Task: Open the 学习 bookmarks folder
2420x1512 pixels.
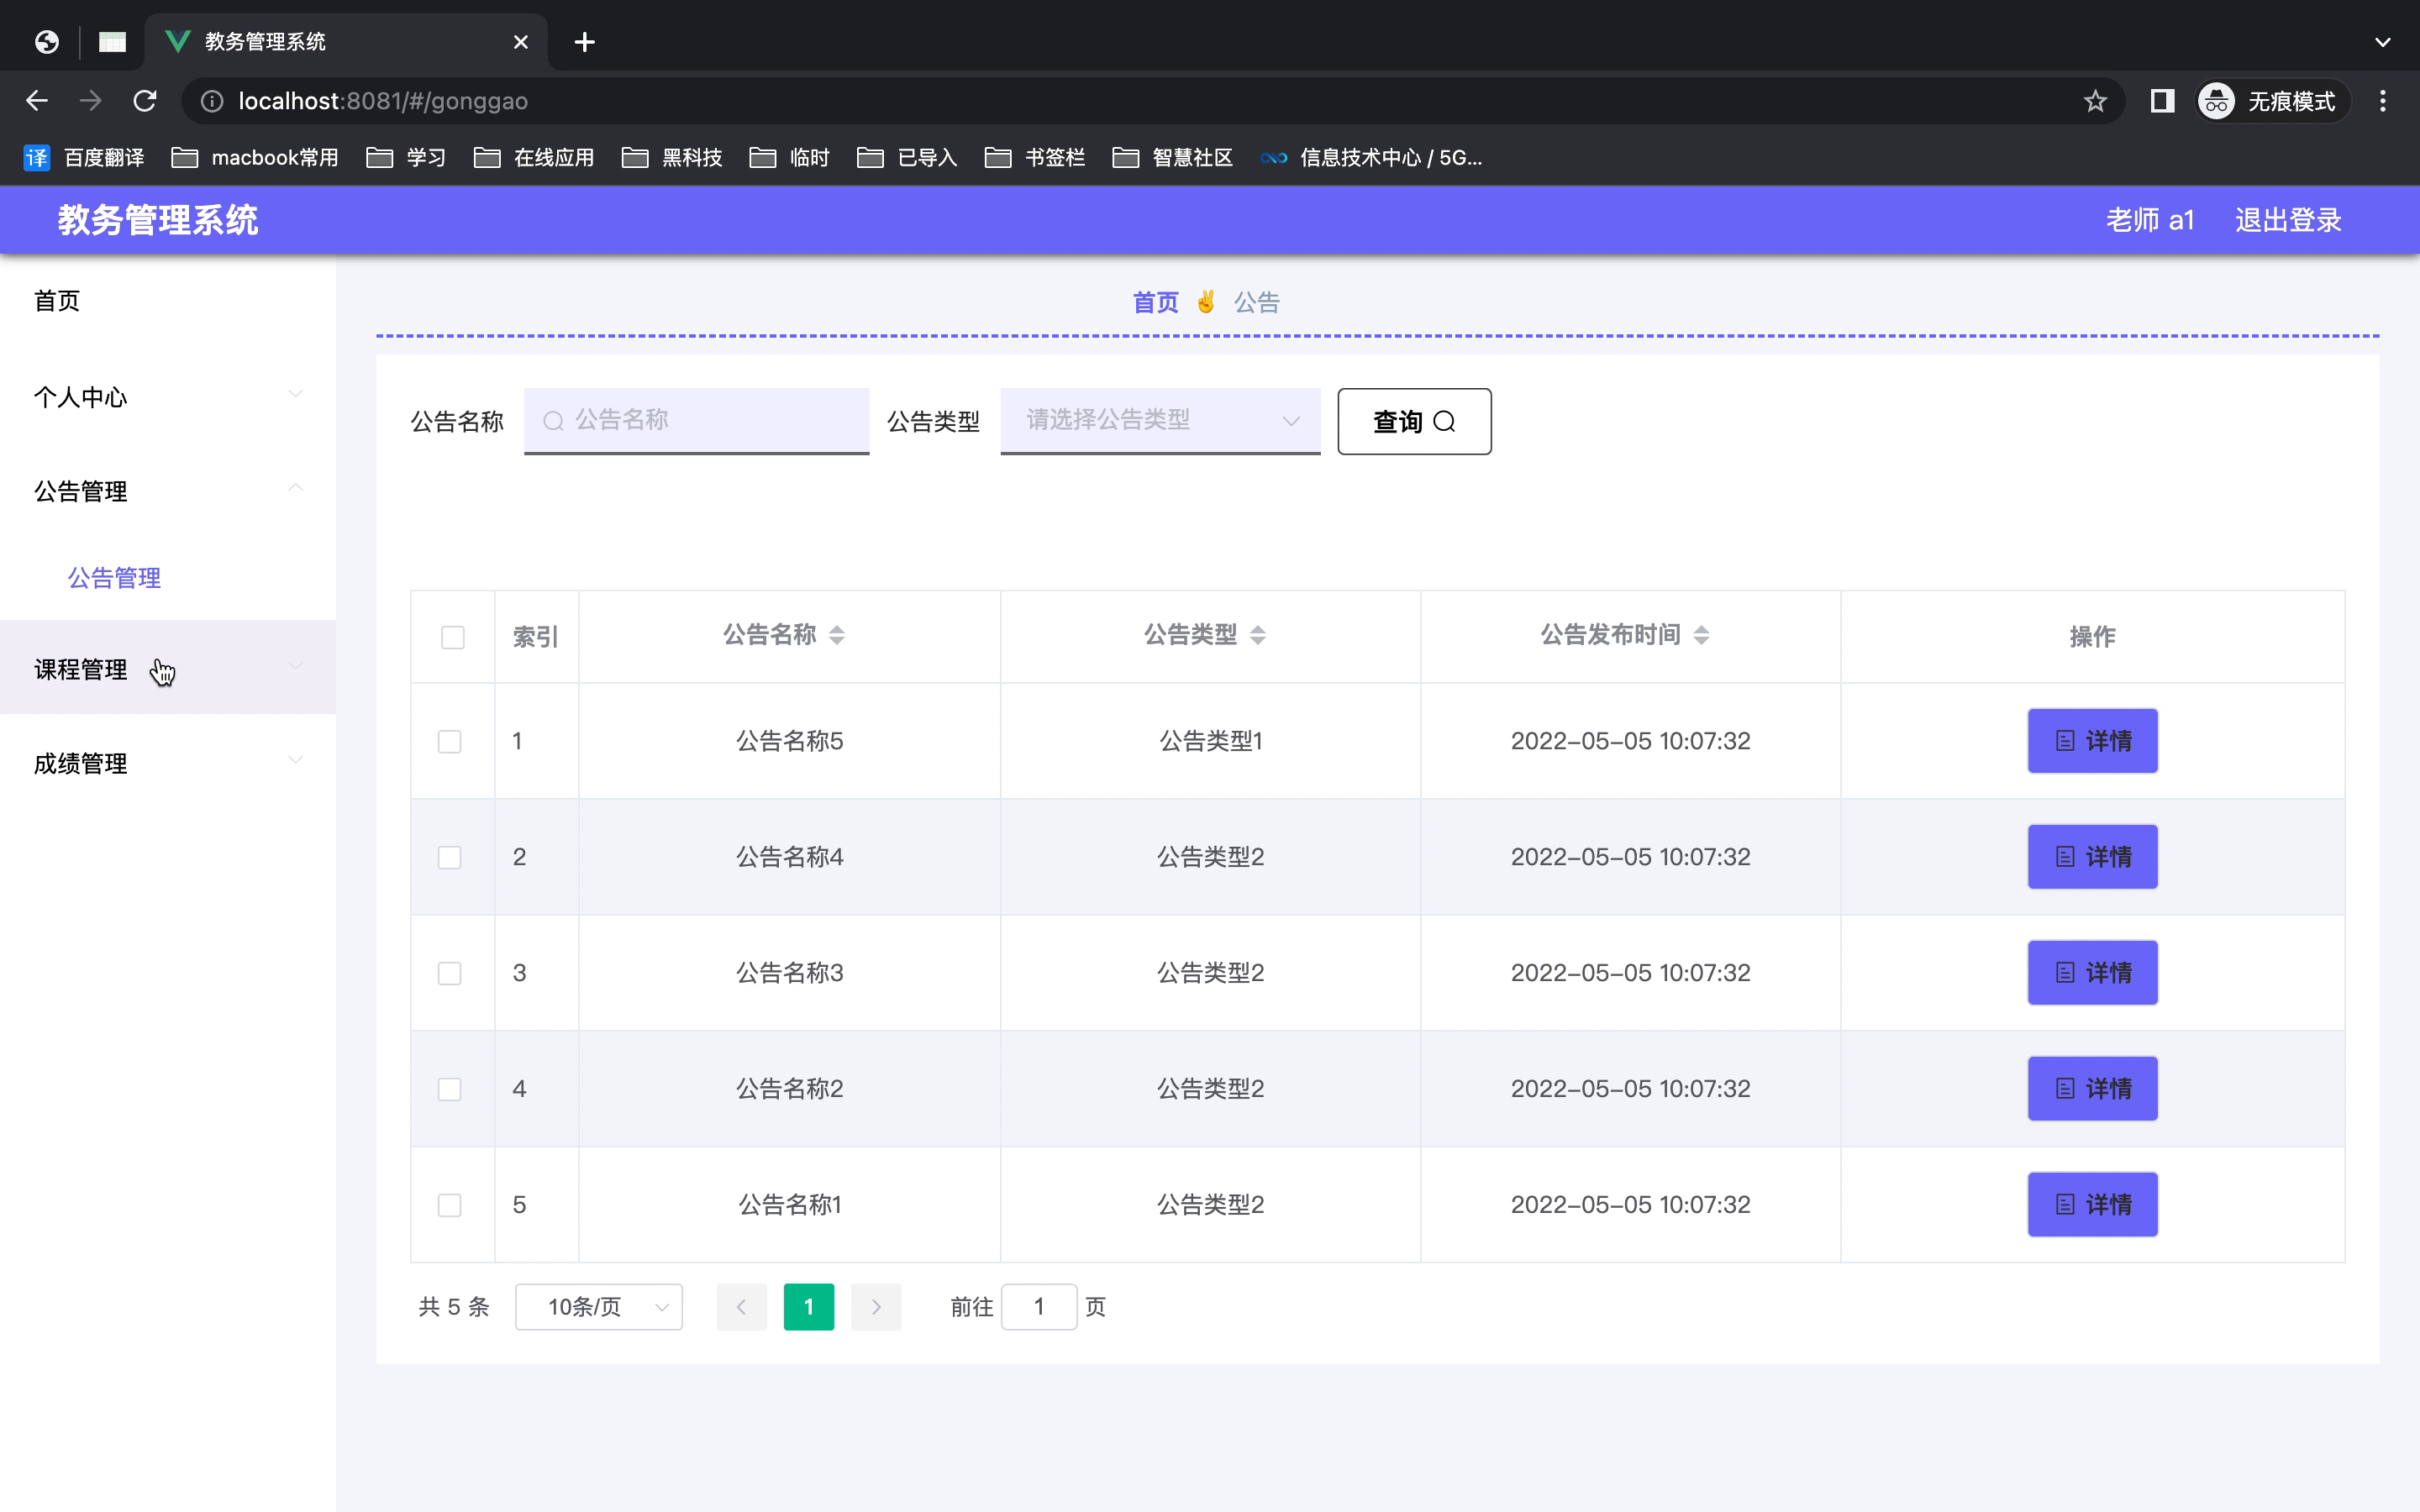Action: tap(406, 158)
